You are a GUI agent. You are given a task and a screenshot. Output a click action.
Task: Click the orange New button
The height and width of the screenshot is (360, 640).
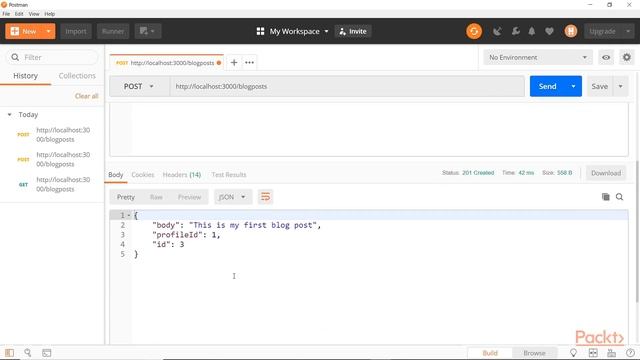coord(23,31)
